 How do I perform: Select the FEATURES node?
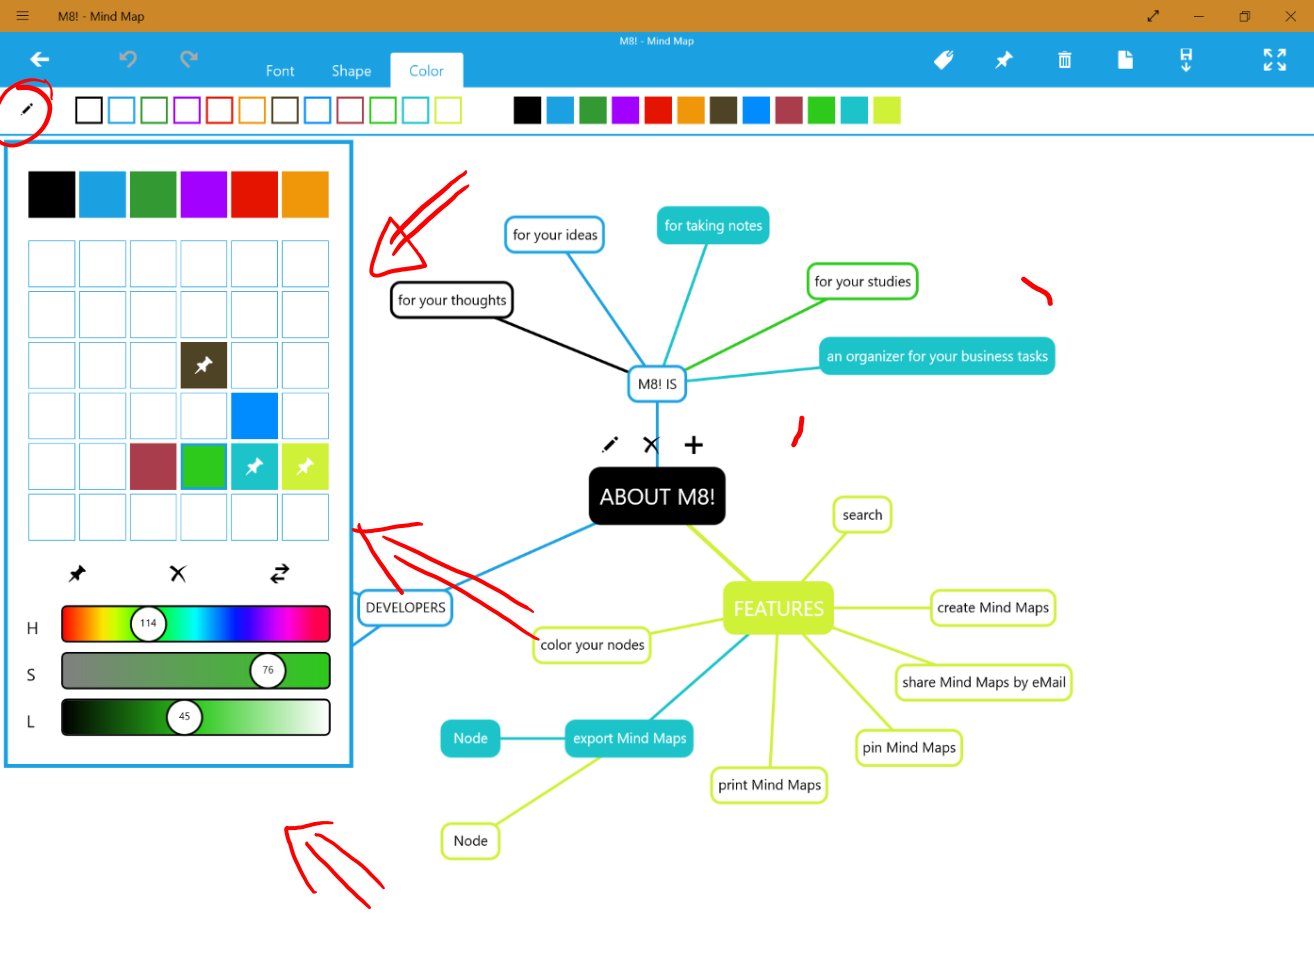point(778,607)
